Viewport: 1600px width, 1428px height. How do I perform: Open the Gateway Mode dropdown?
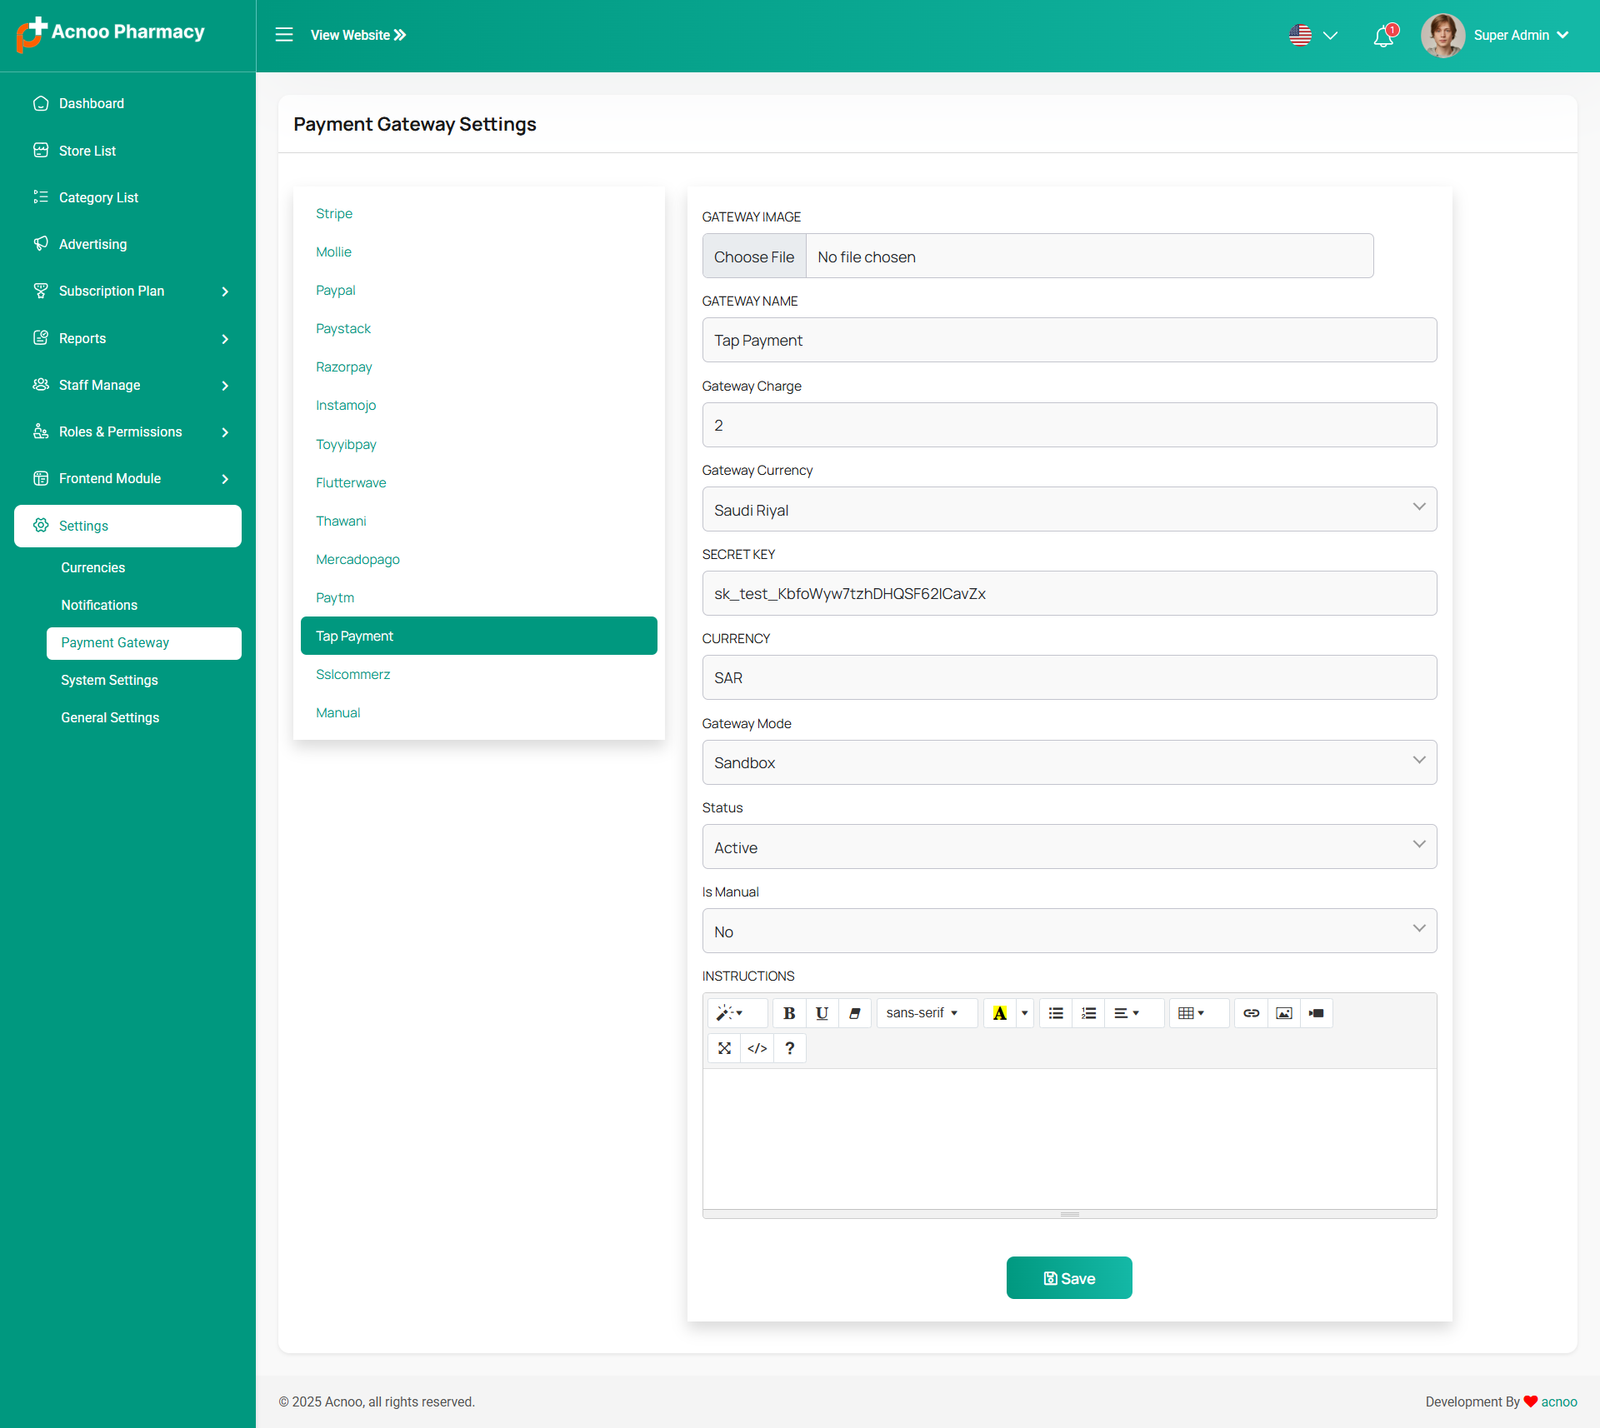coord(1069,763)
